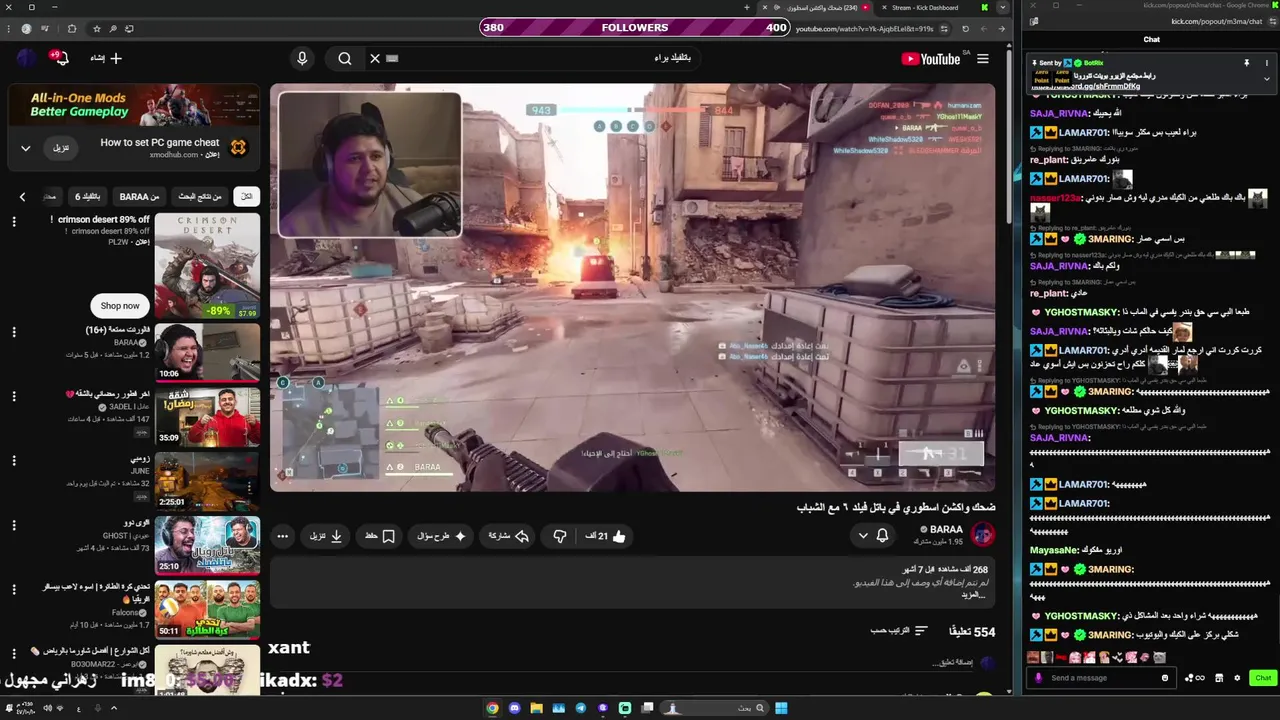This screenshot has height=720, width=1280.
Task: Ask a question with the sparkle button
Action: (x=441, y=536)
